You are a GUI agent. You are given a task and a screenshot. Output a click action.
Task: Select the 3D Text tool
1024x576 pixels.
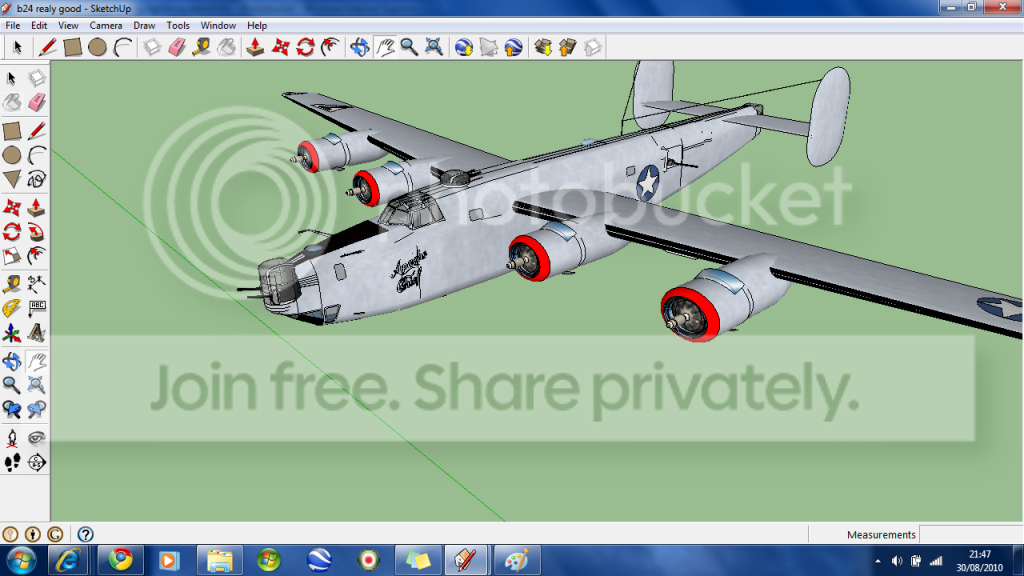[37, 334]
